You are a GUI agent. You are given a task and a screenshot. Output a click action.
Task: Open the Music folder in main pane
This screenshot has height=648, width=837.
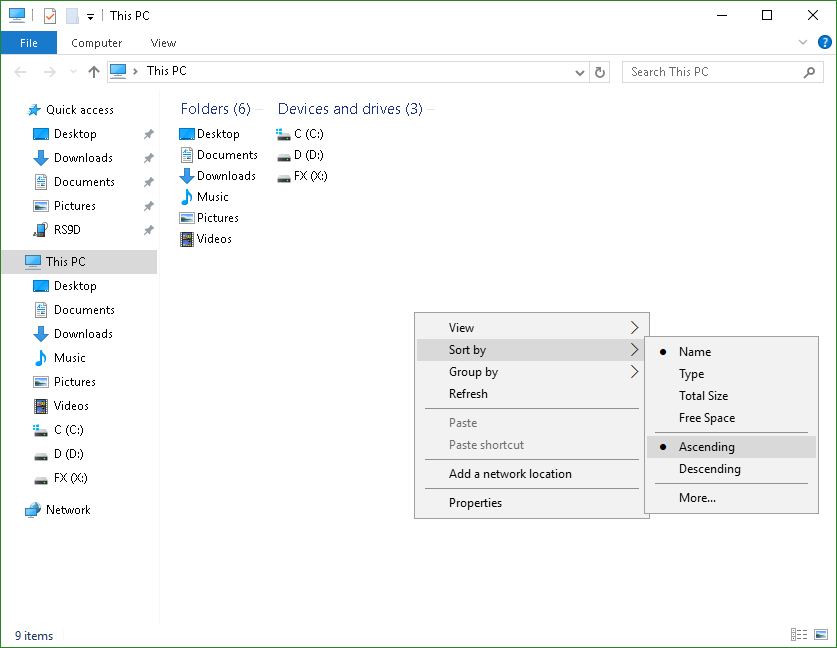(212, 197)
